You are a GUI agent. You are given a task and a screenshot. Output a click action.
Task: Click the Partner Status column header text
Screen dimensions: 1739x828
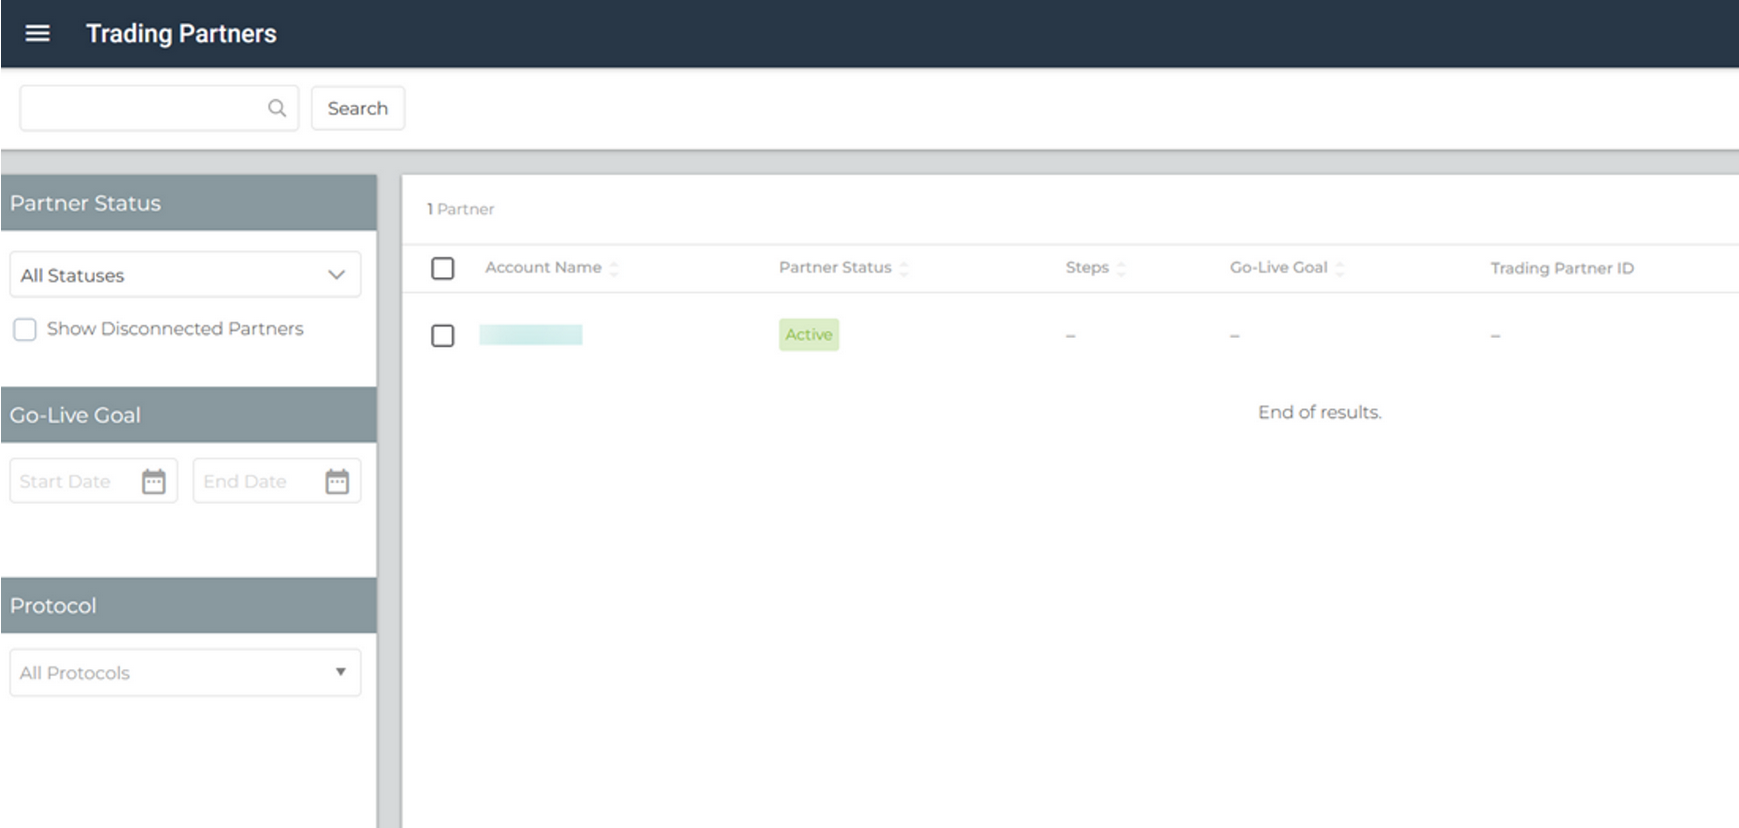[835, 267]
